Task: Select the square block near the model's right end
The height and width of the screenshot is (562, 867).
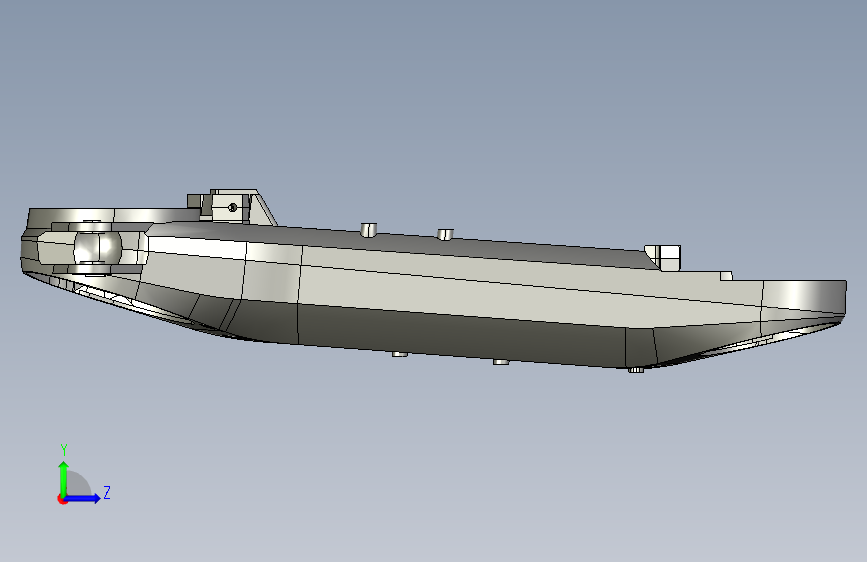Action: (668, 258)
